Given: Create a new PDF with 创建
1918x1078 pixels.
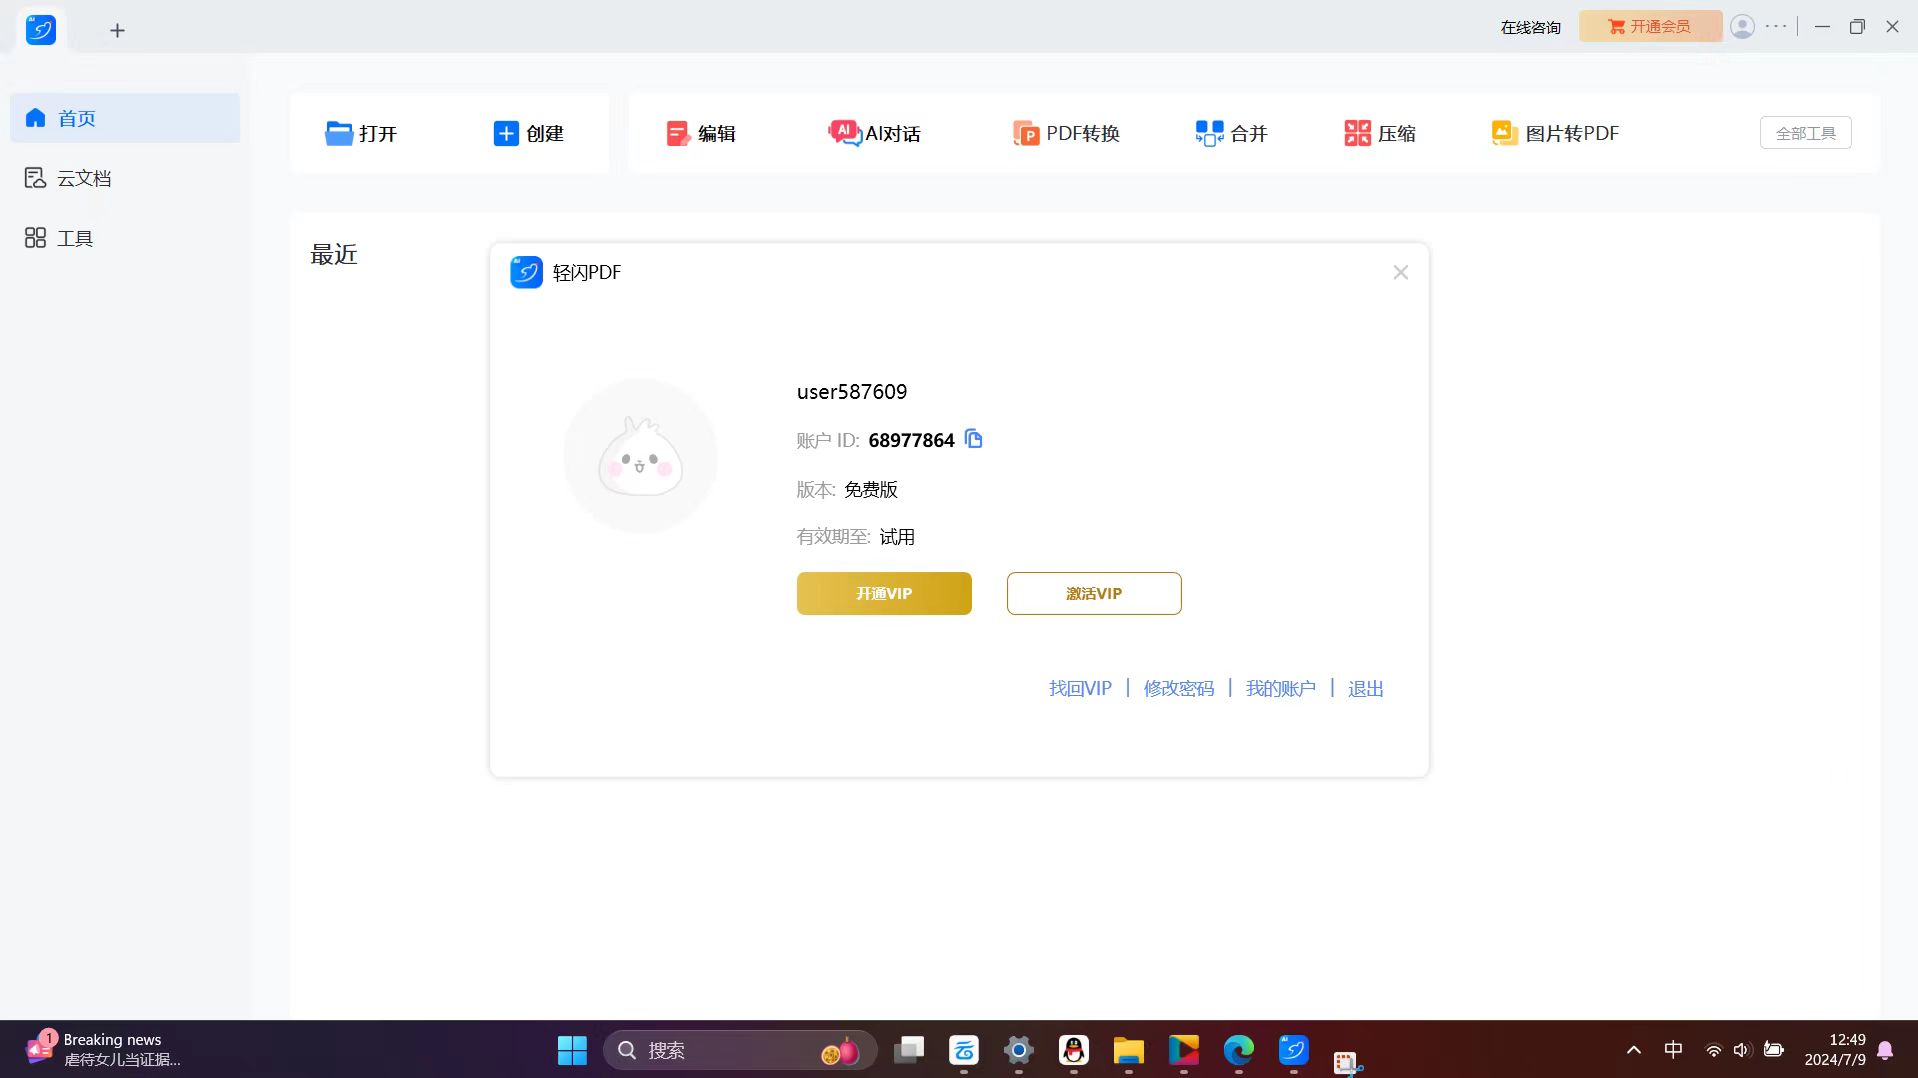Looking at the screenshot, I should (x=529, y=133).
